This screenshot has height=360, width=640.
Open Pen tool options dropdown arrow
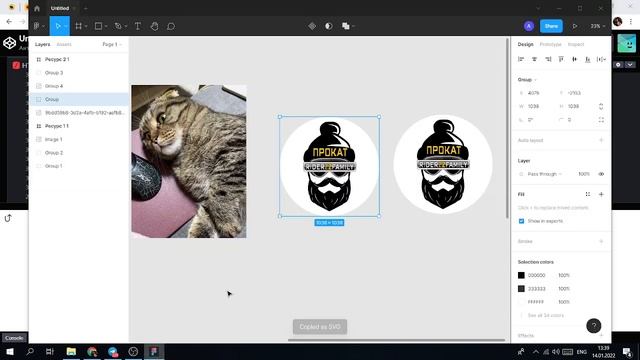[126, 27]
